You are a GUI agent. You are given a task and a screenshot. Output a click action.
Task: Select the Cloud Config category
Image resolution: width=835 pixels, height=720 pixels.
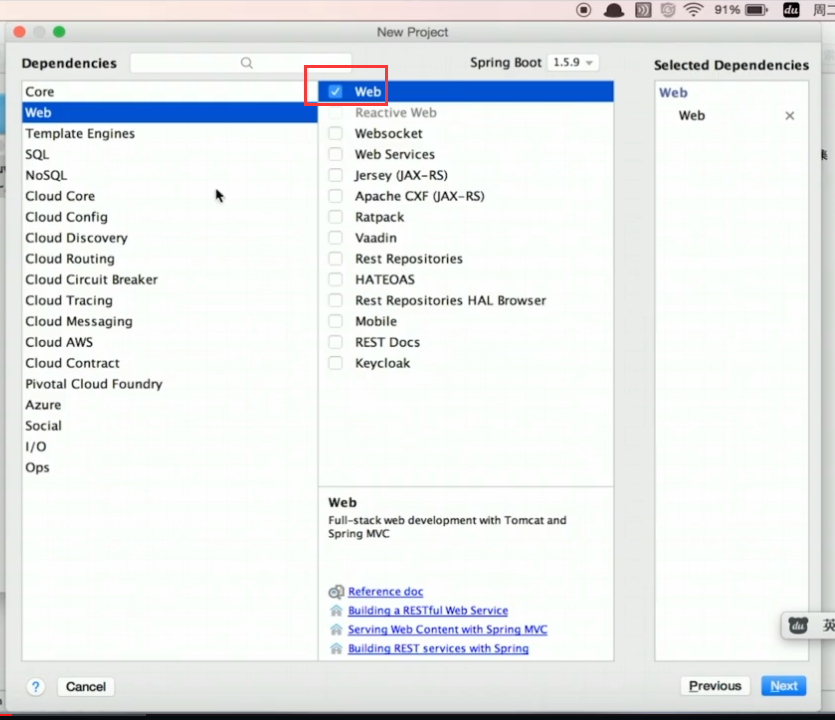point(170,217)
